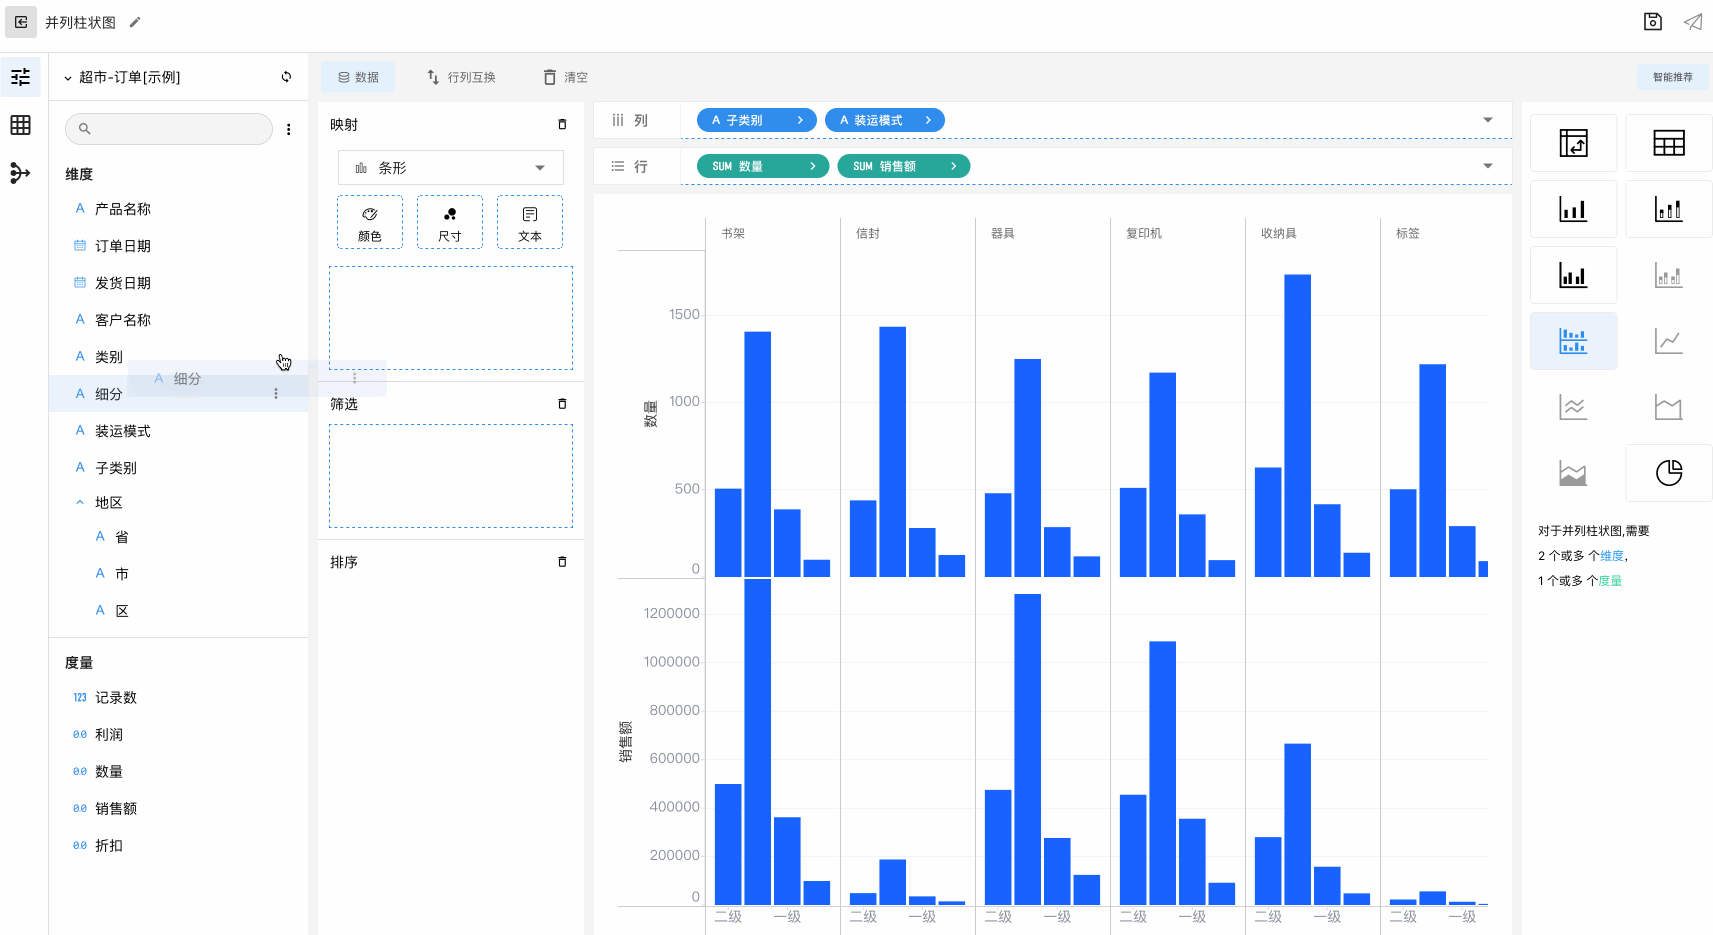Open the options menu for 细分 field
The width and height of the screenshot is (1713, 935).
click(x=276, y=394)
